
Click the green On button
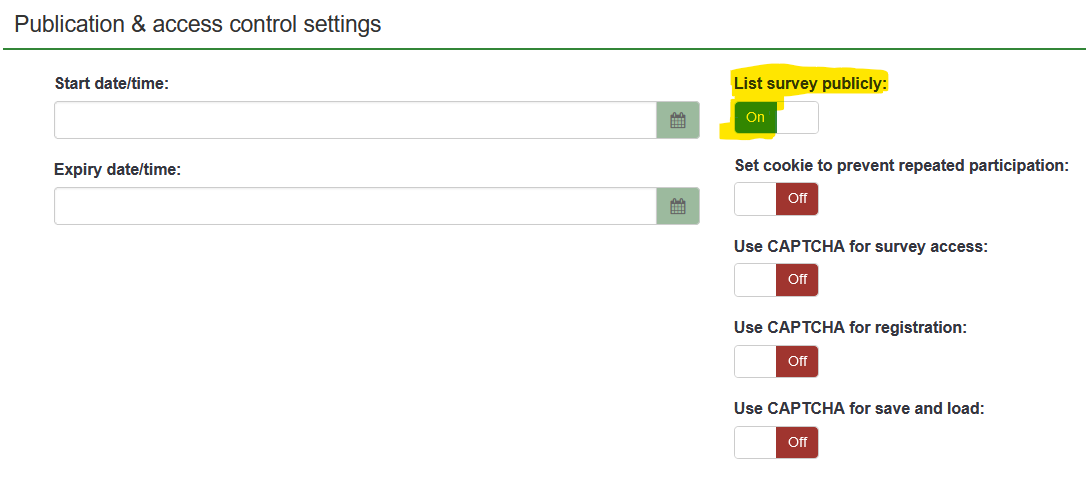[755, 118]
